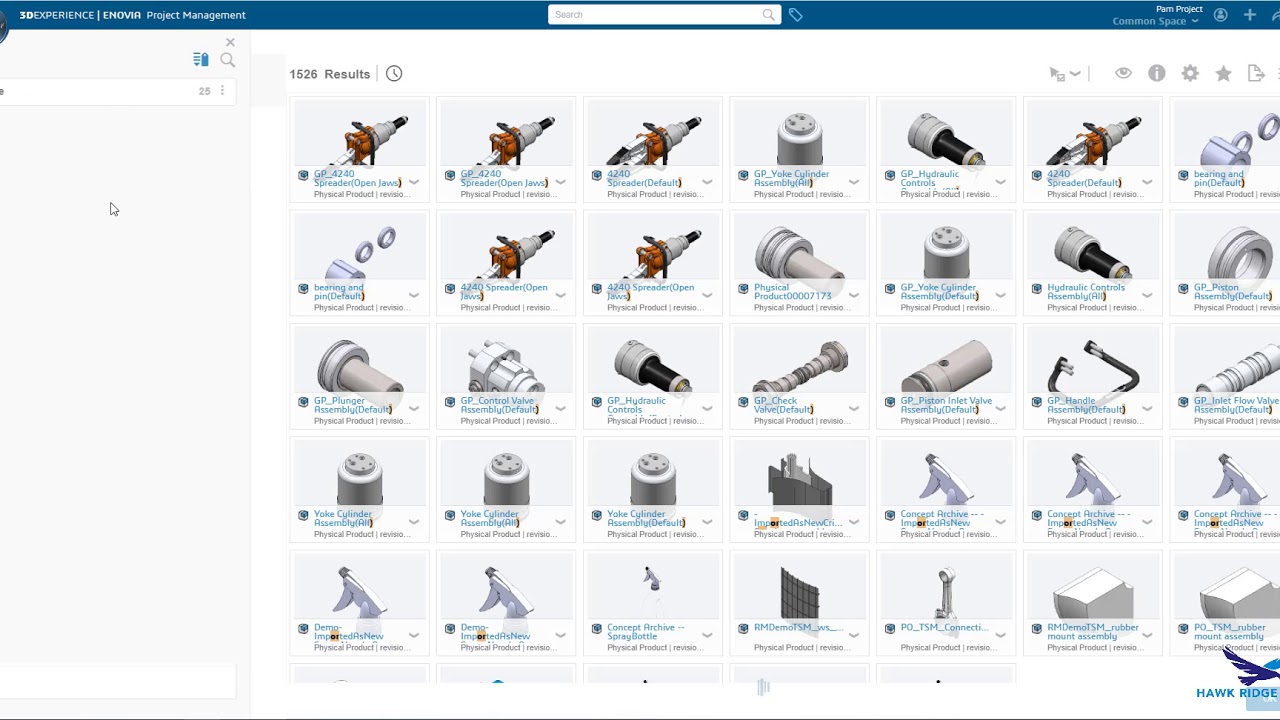Expand chevron on GP_Handle Assembly(Default) card
The height and width of the screenshot is (720, 1280).
pyautogui.click(x=1147, y=409)
